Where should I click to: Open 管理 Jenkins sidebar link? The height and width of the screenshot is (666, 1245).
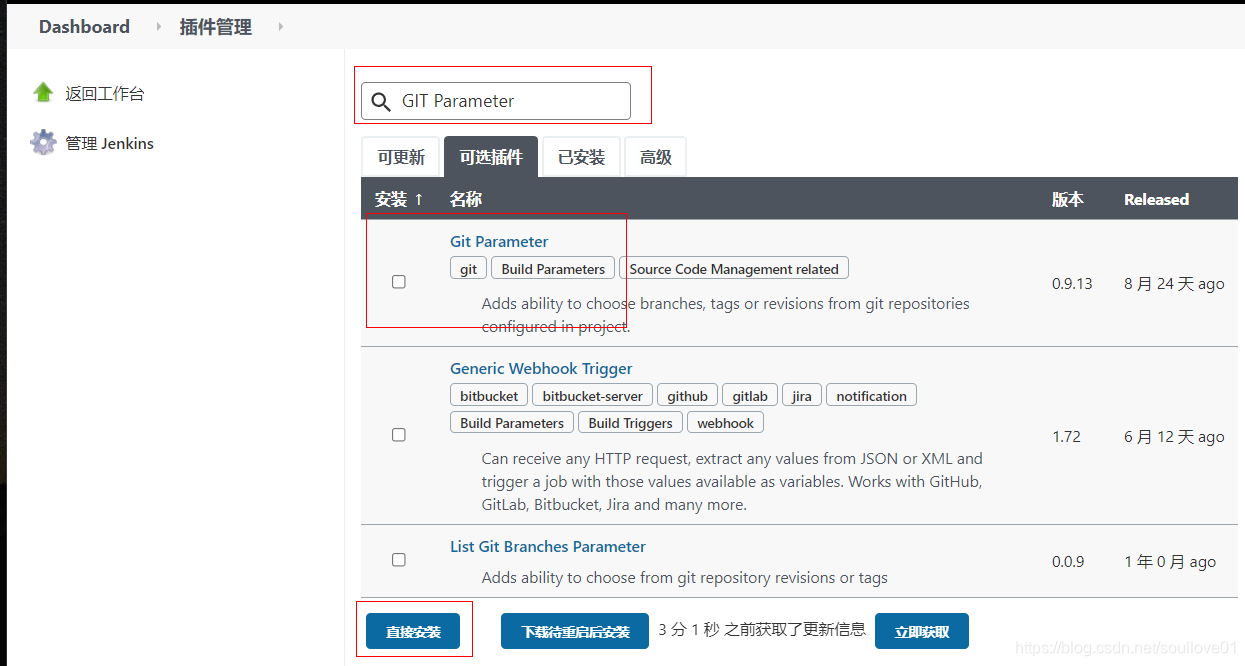[x=110, y=143]
